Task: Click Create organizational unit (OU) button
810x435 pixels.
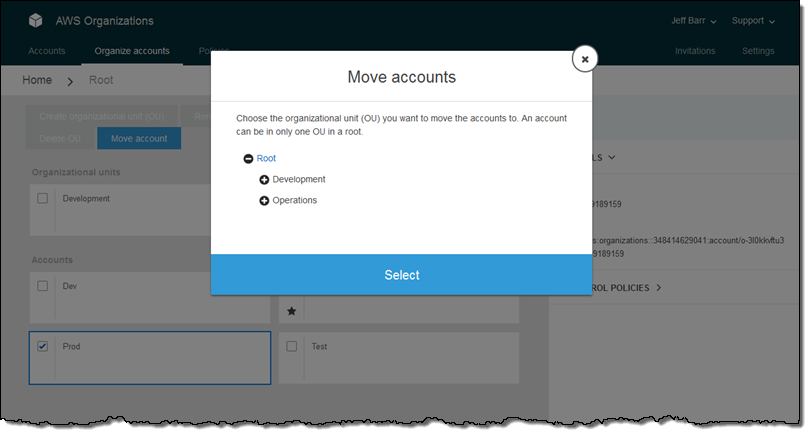Action: coord(102,116)
